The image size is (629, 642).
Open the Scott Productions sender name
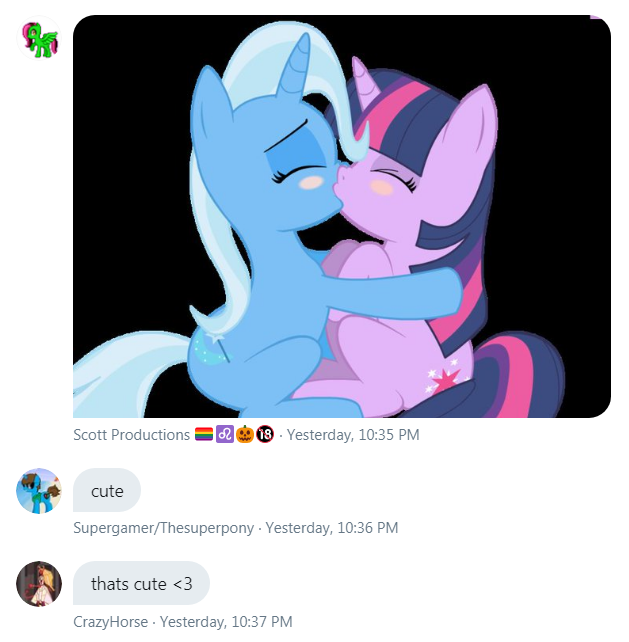(131, 435)
